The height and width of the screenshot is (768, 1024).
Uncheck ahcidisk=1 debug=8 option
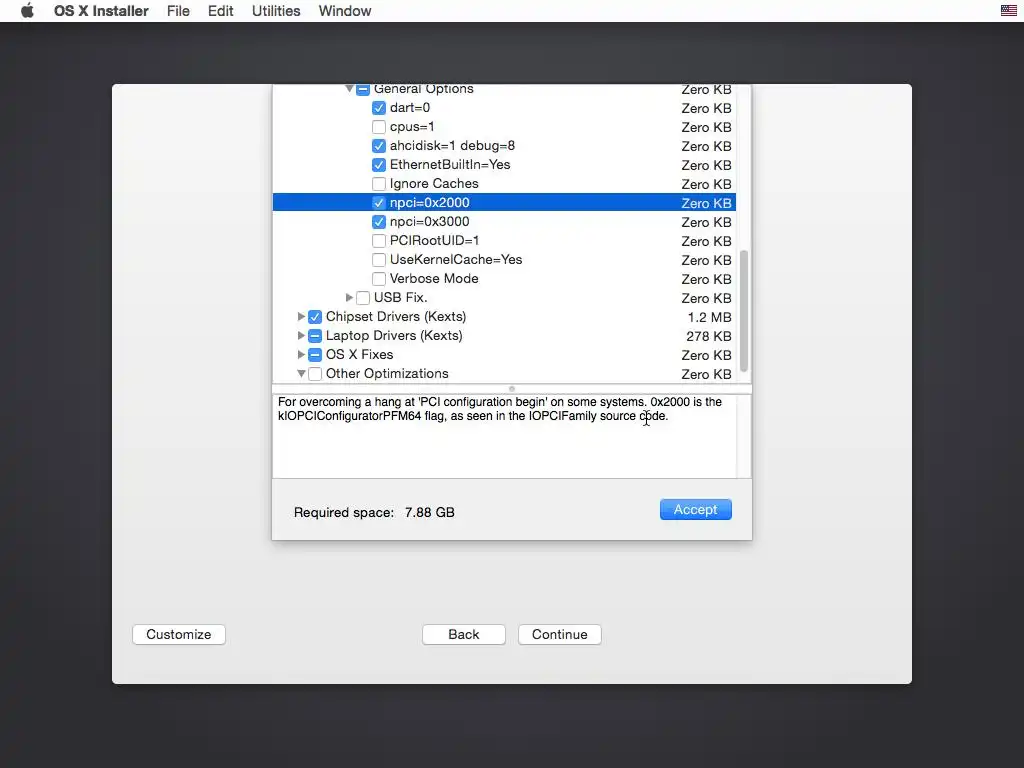pos(379,146)
